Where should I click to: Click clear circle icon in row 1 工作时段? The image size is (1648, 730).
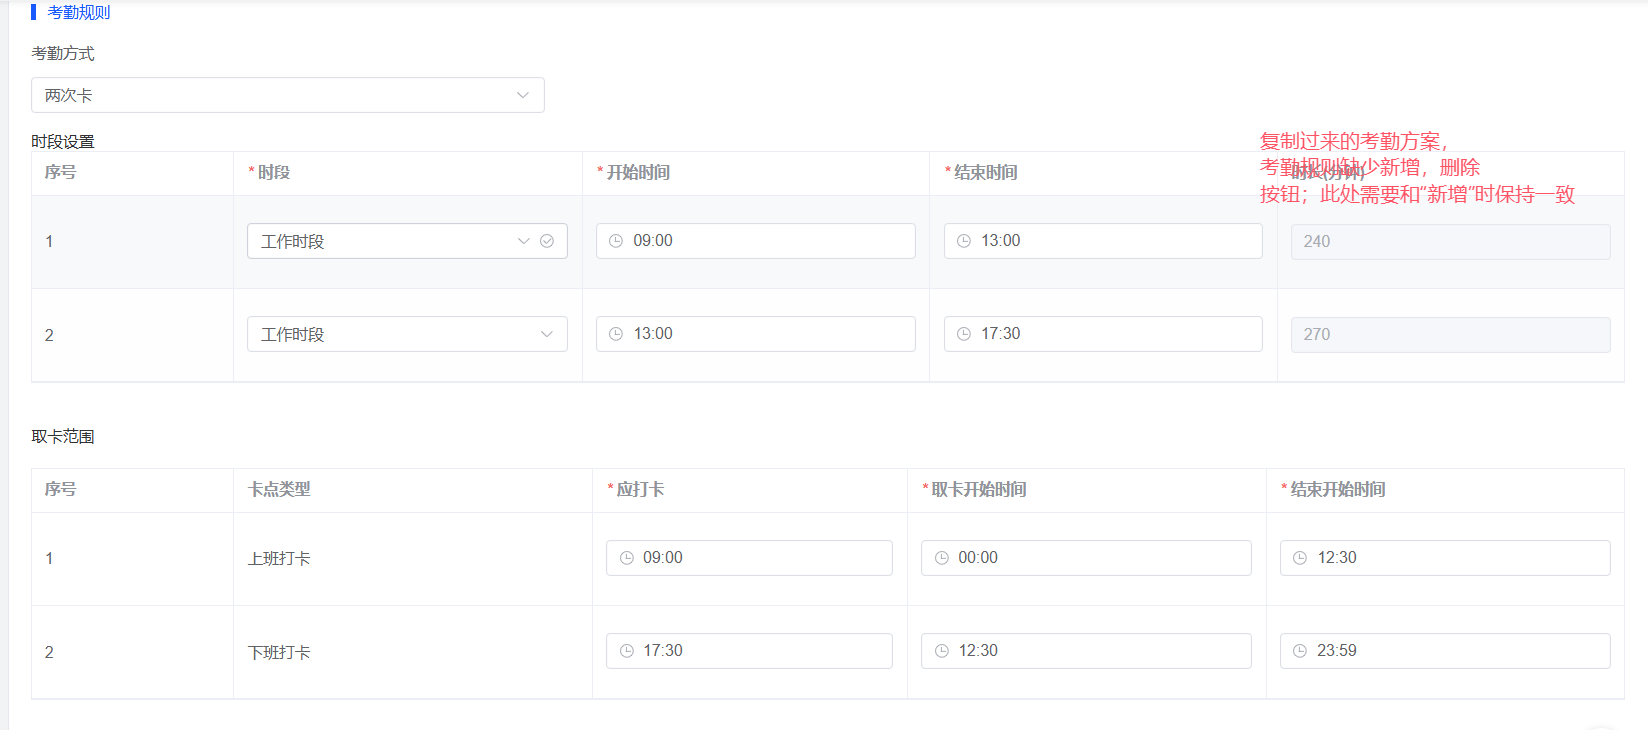(547, 241)
